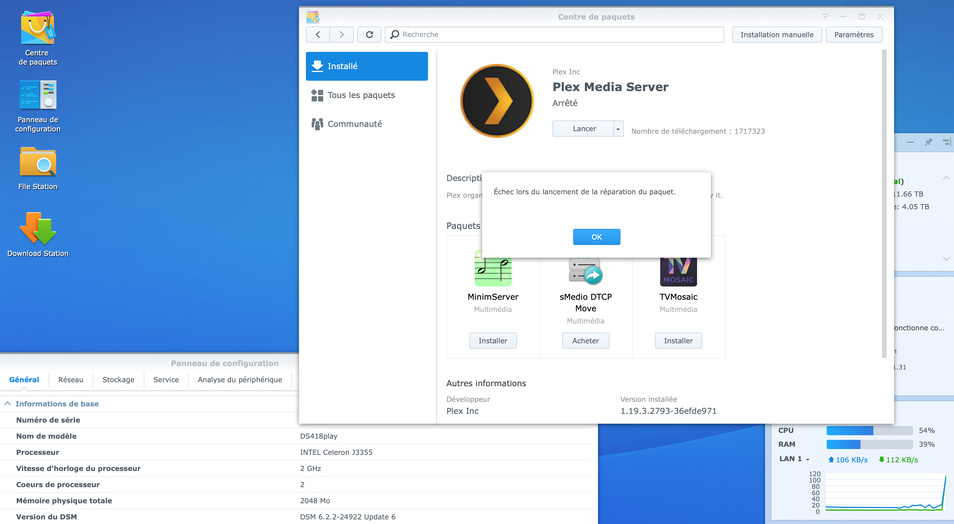The width and height of the screenshot is (954, 524).
Task: Go back in Centre de paquets
Action: coord(318,35)
